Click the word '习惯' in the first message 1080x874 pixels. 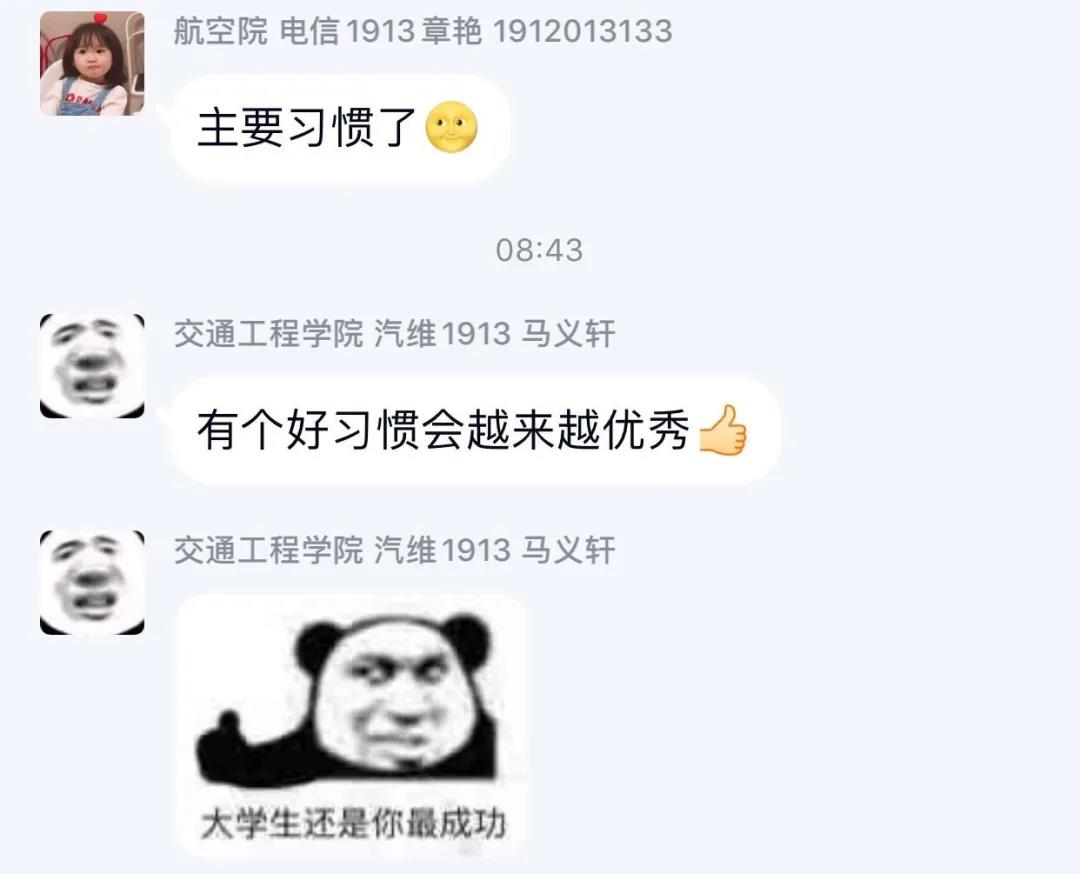point(330,128)
